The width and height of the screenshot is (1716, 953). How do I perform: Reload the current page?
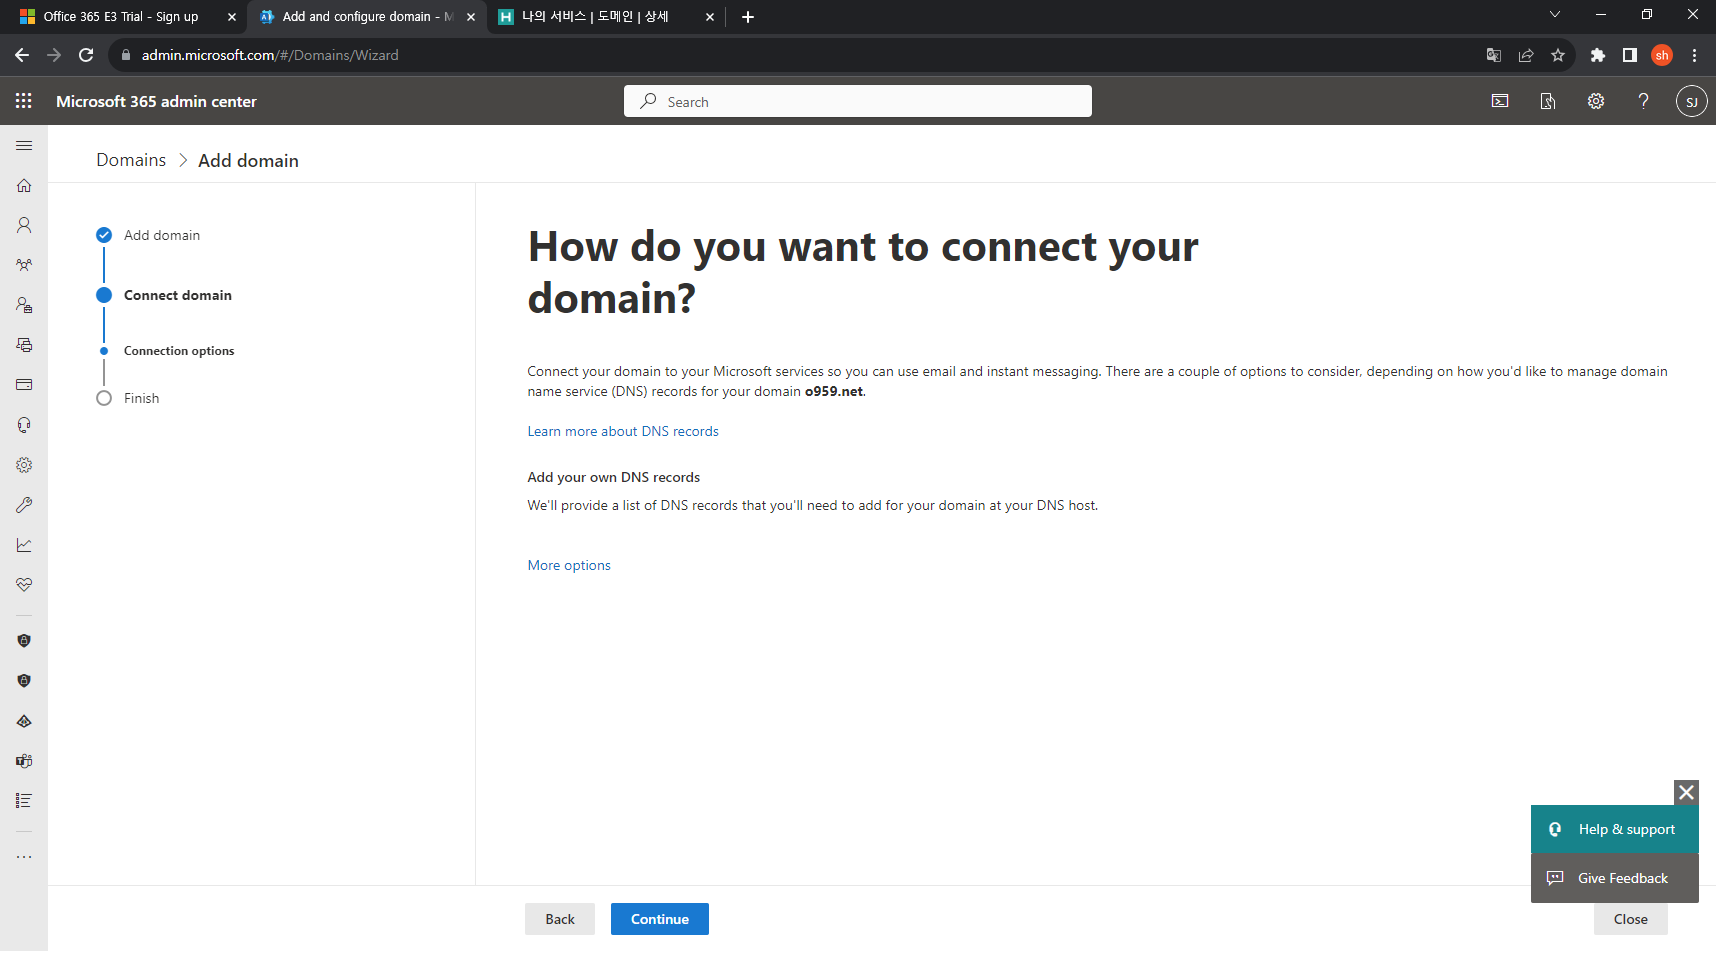(x=86, y=55)
